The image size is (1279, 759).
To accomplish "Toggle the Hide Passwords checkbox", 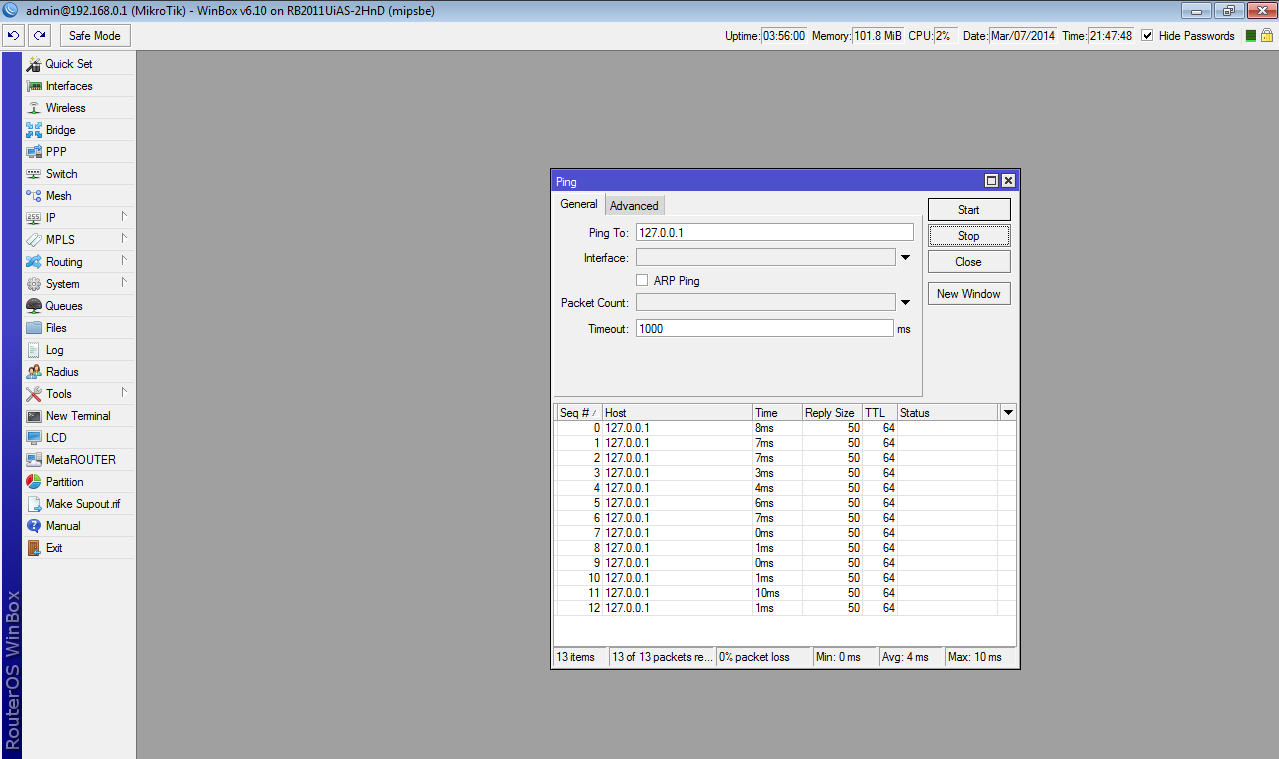I will pos(1146,36).
